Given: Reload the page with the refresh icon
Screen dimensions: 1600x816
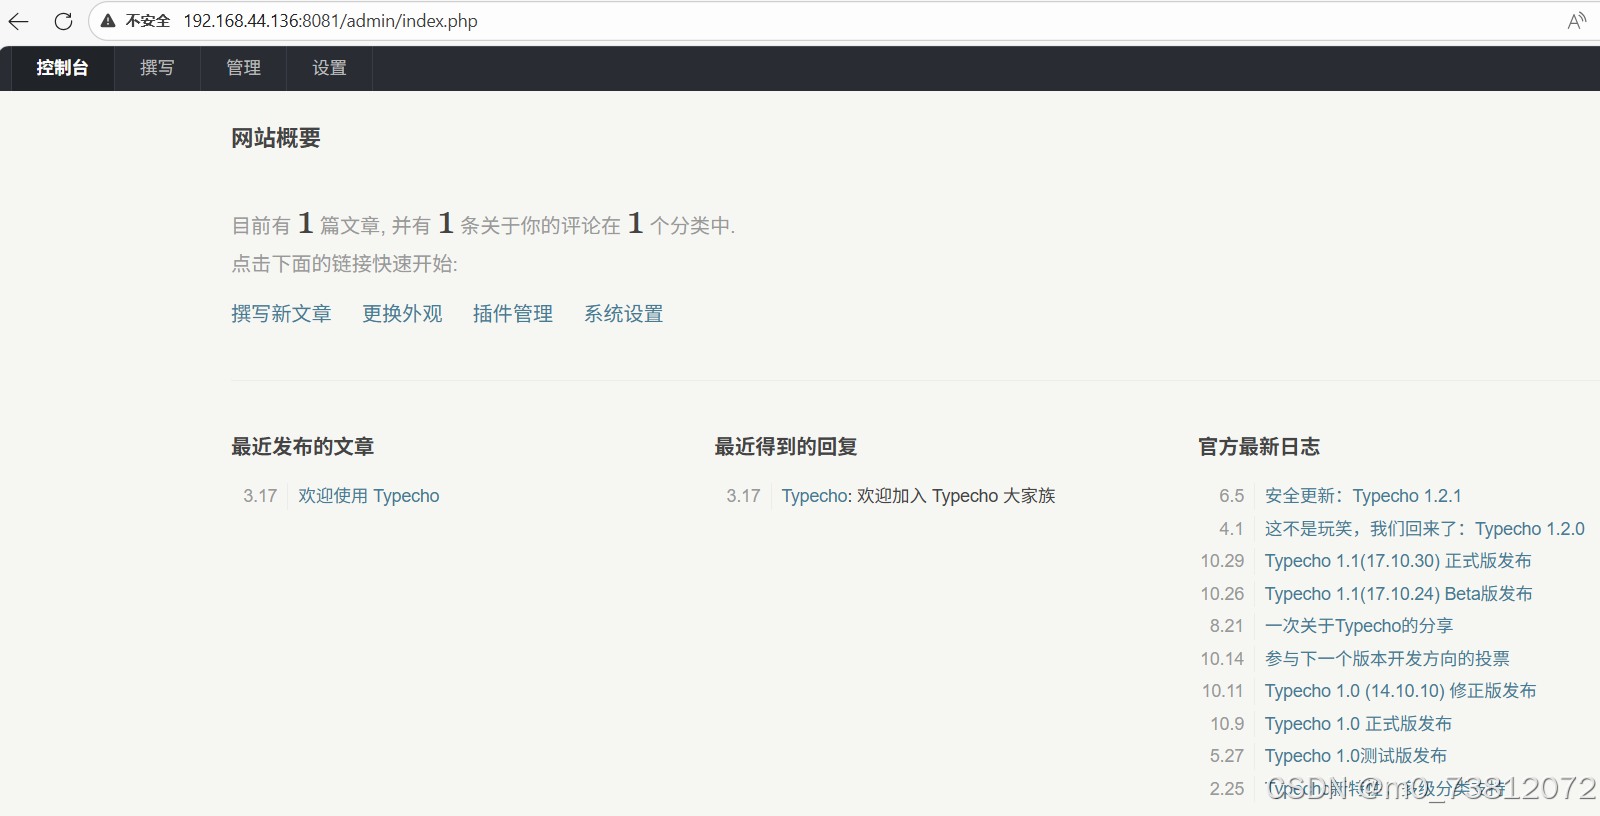Looking at the screenshot, I should 63,21.
